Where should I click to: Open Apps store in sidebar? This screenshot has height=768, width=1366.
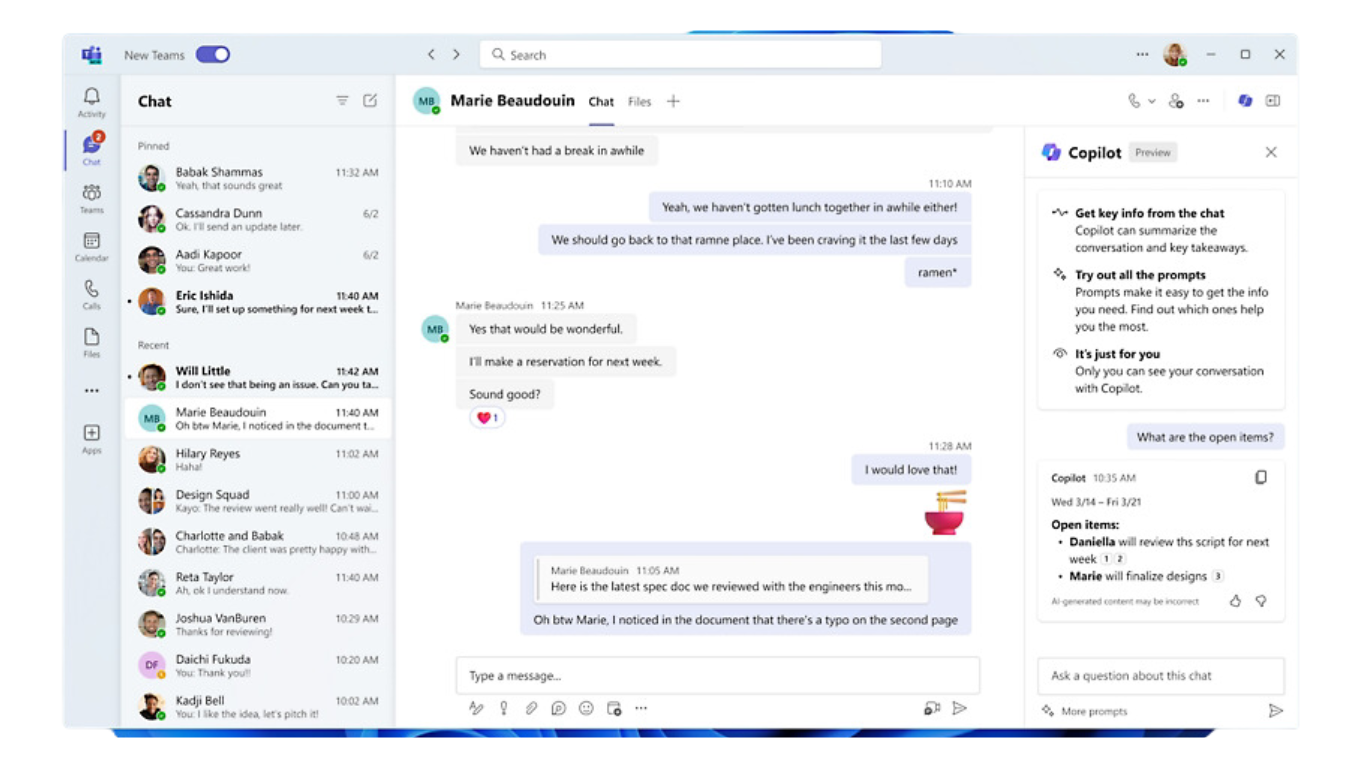(x=91, y=438)
